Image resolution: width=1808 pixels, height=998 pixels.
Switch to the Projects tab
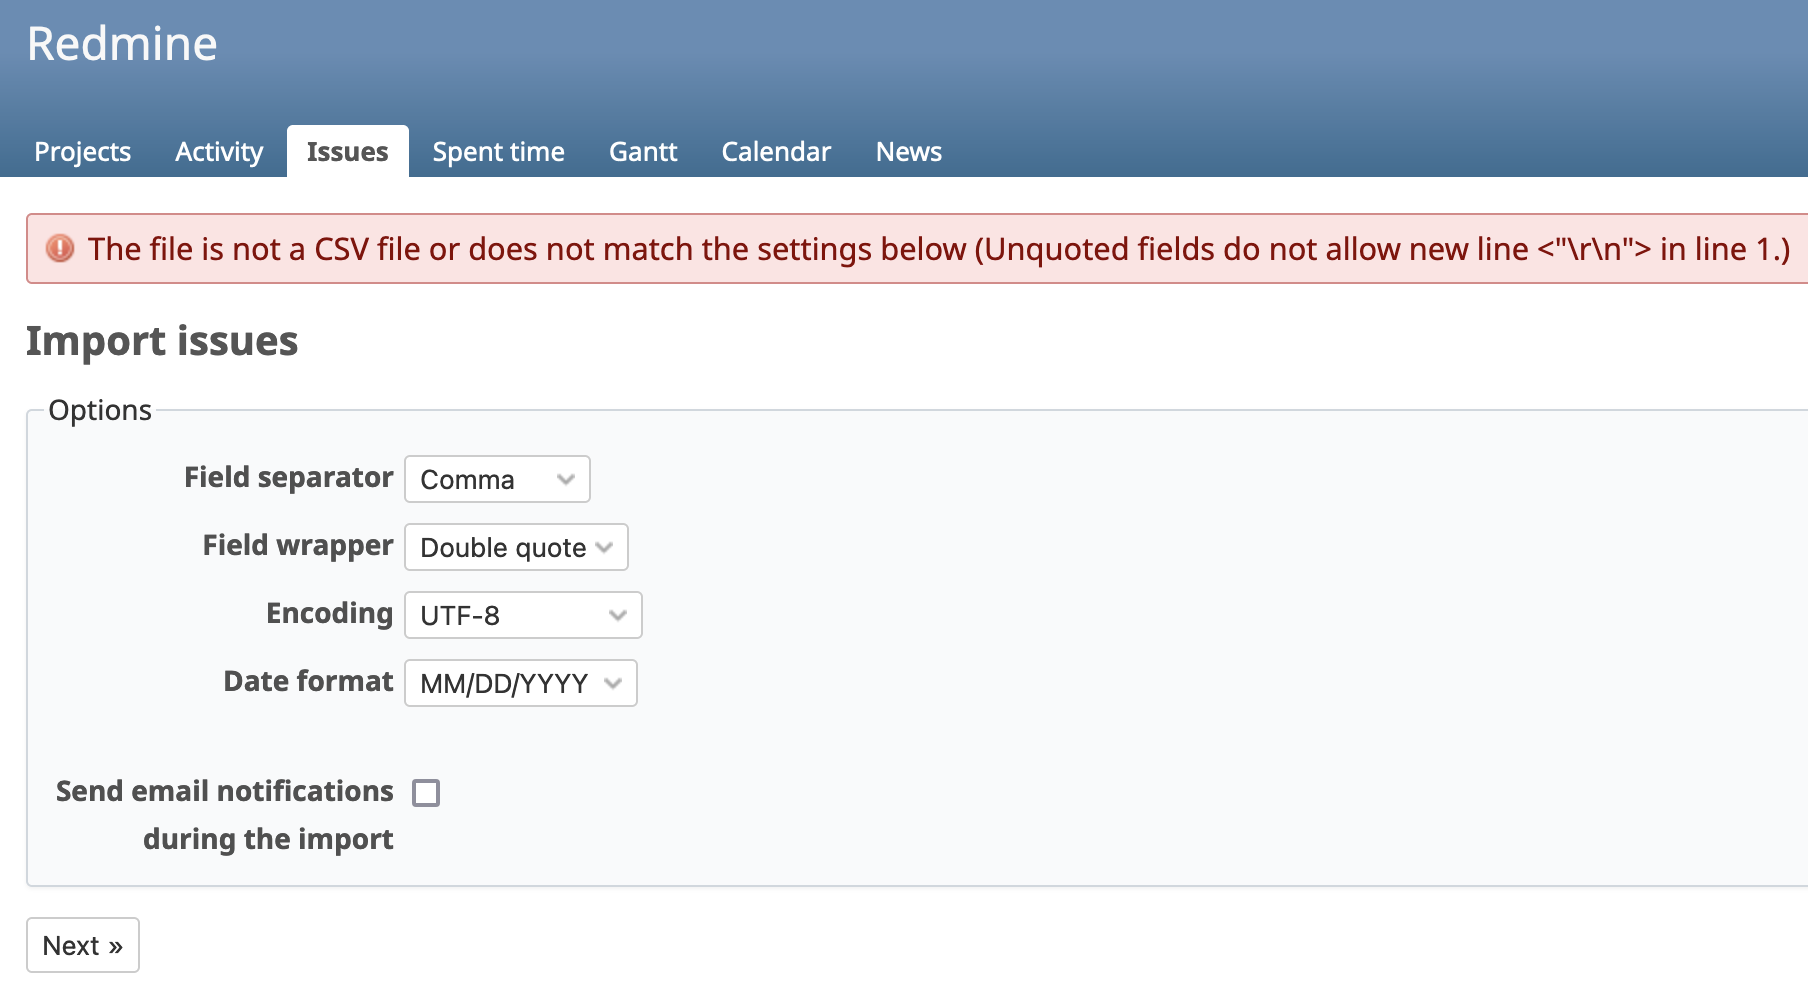pos(83,152)
